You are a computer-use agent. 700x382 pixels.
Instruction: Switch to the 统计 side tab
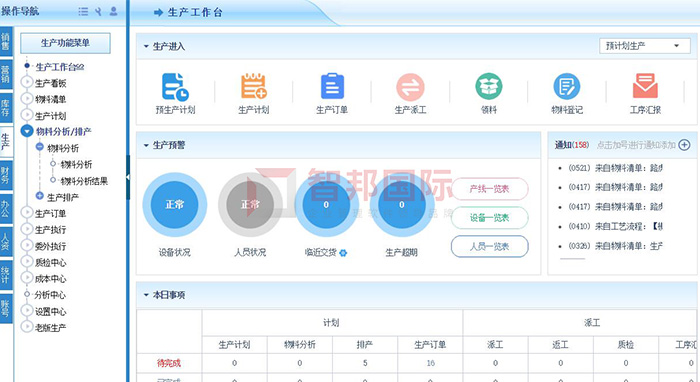(x=5, y=275)
